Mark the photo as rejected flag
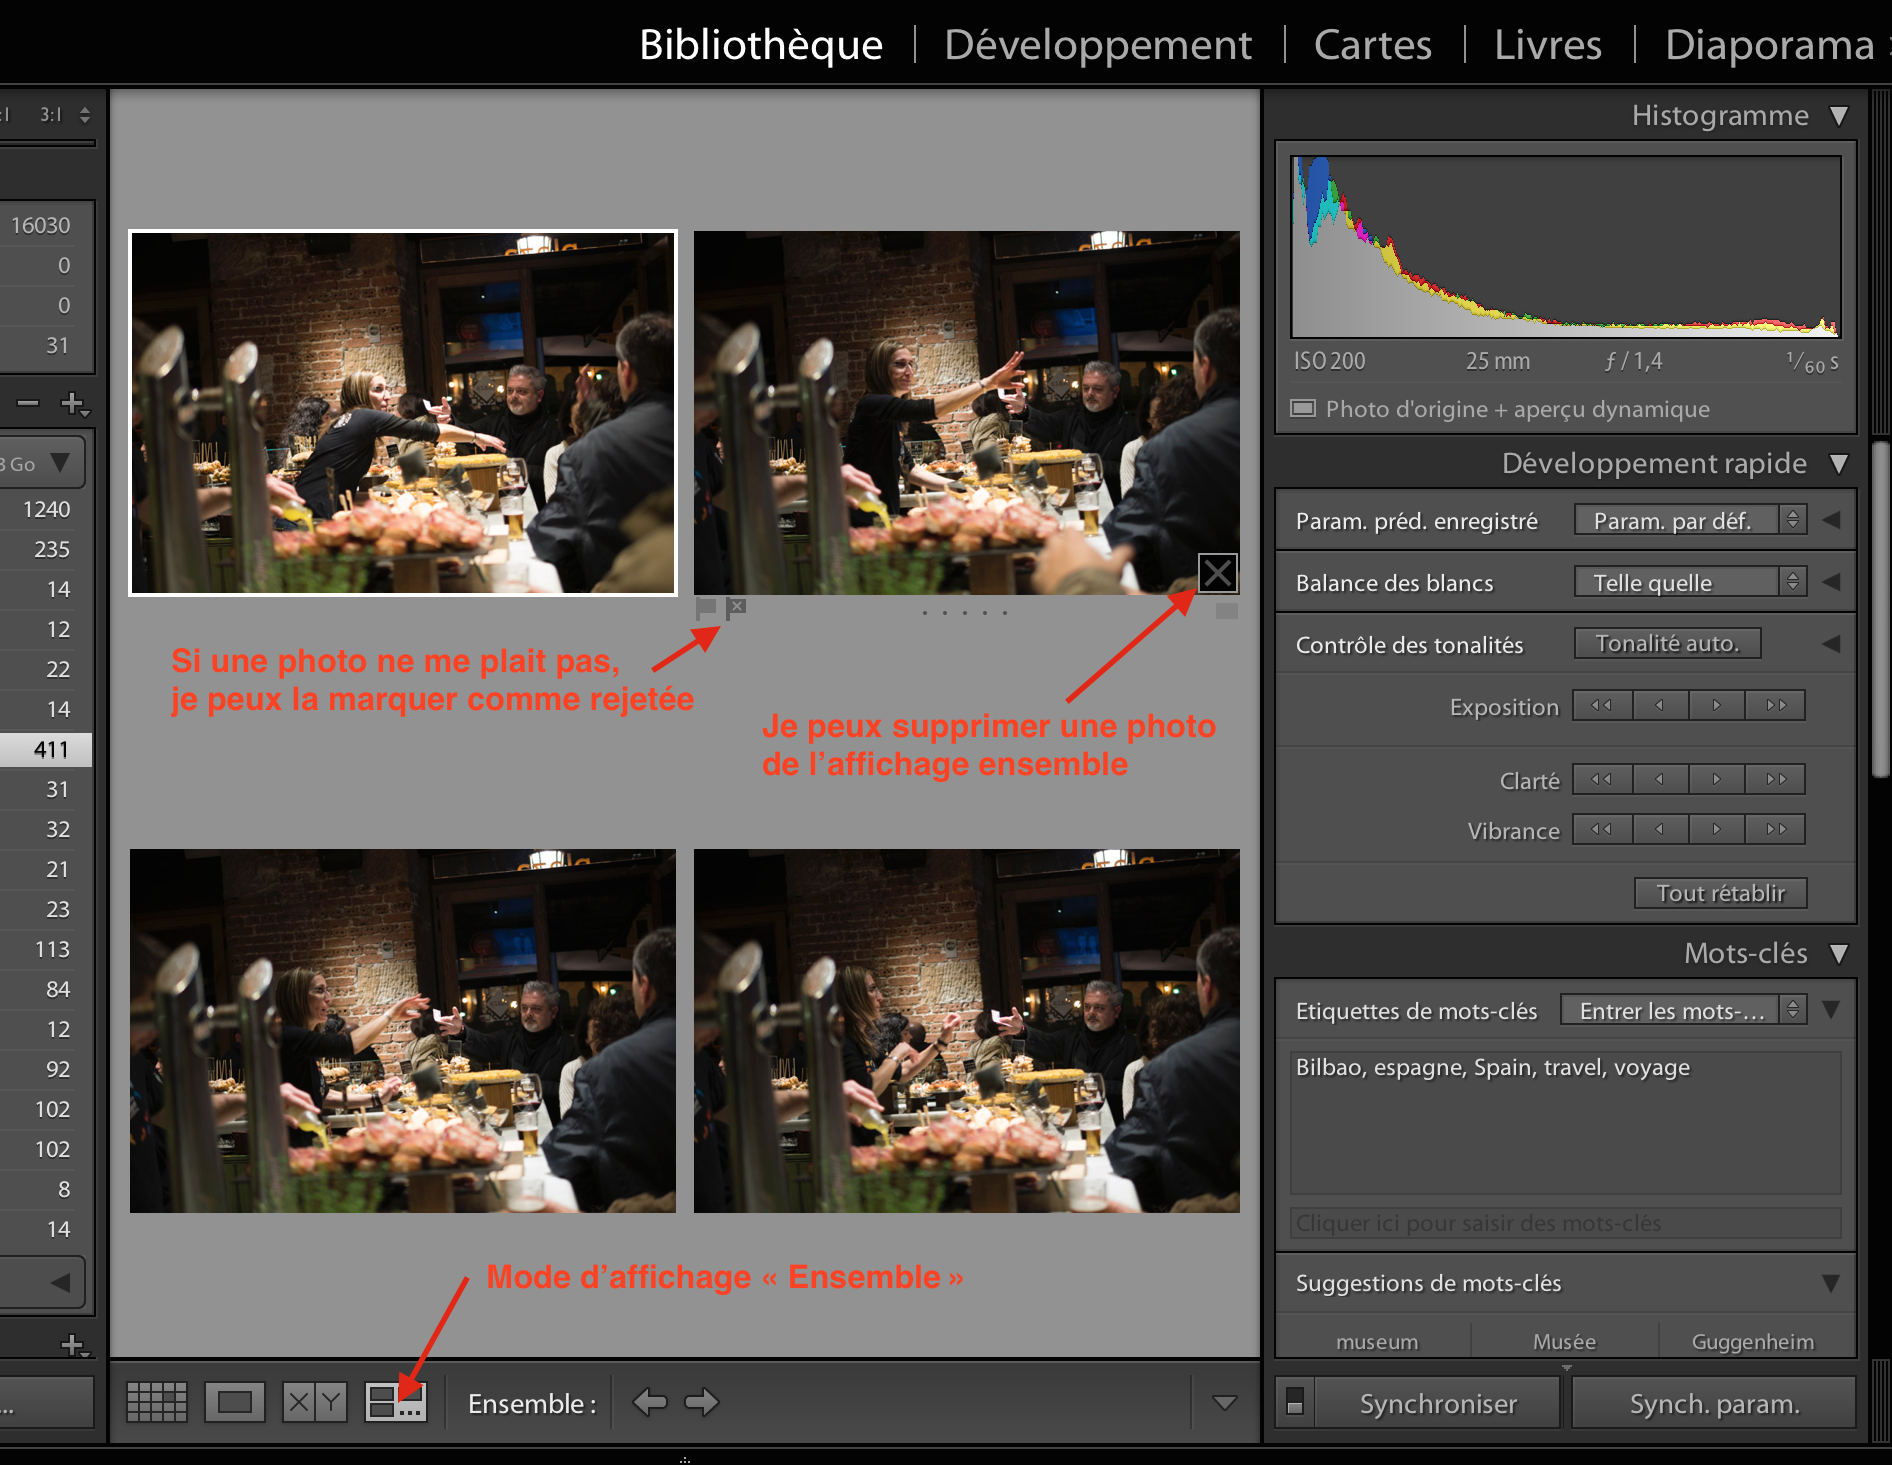The height and width of the screenshot is (1465, 1892). [737, 607]
